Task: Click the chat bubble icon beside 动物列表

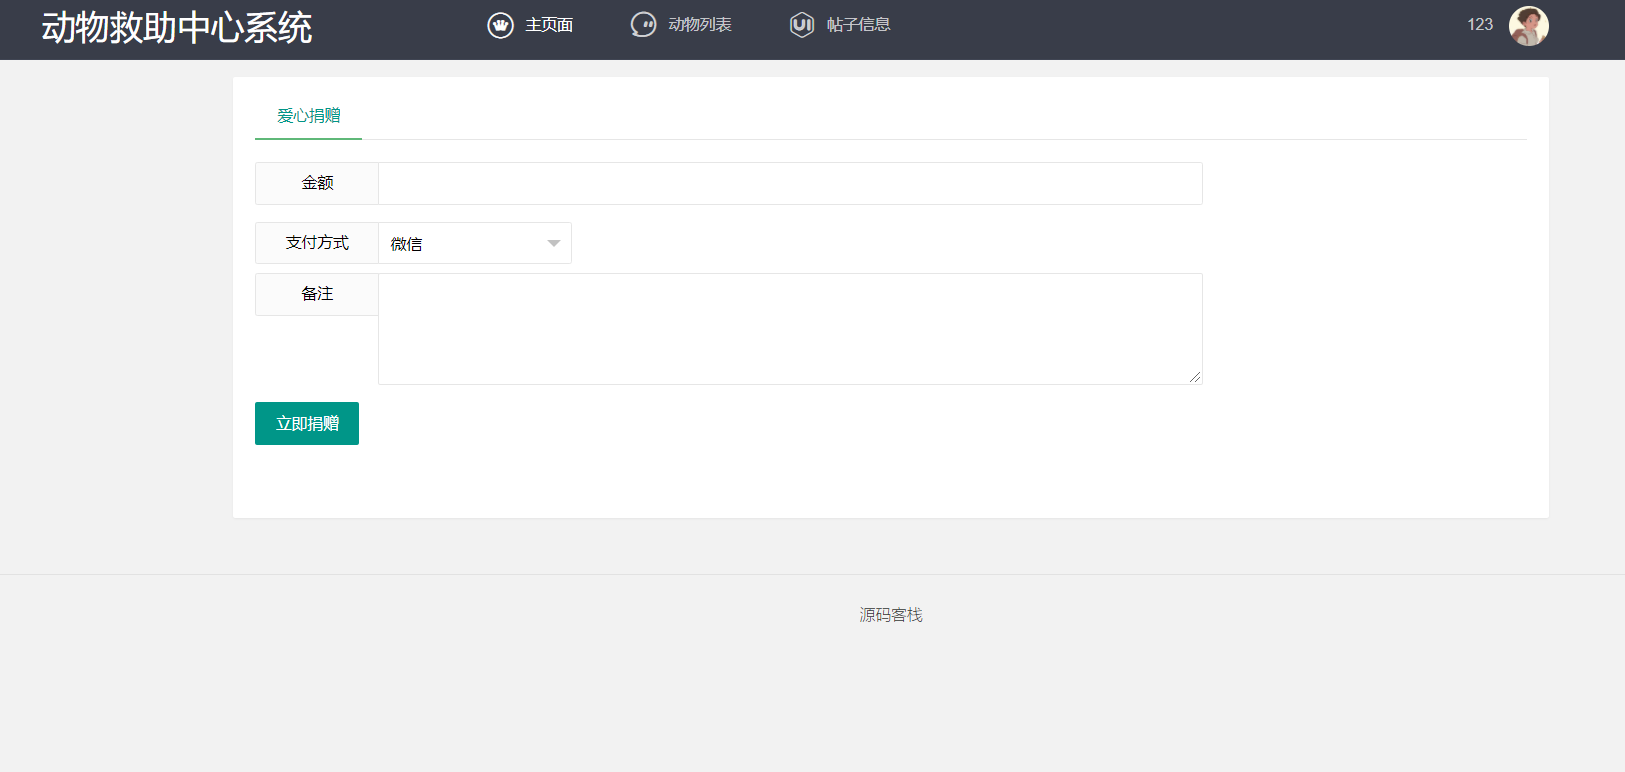Action: click(x=643, y=25)
